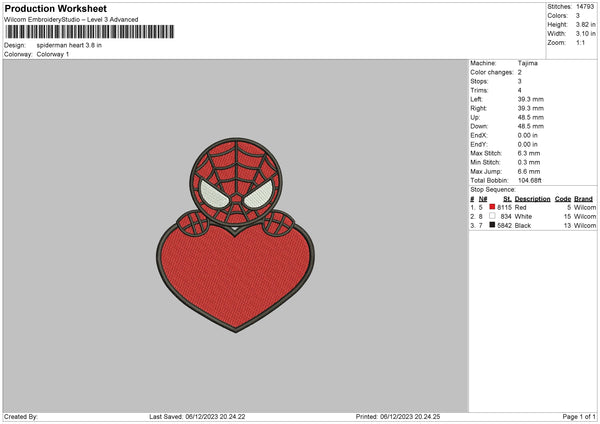Click stitch count 5842 in Black row
The height and width of the screenshot is (424, 600).
504,226
